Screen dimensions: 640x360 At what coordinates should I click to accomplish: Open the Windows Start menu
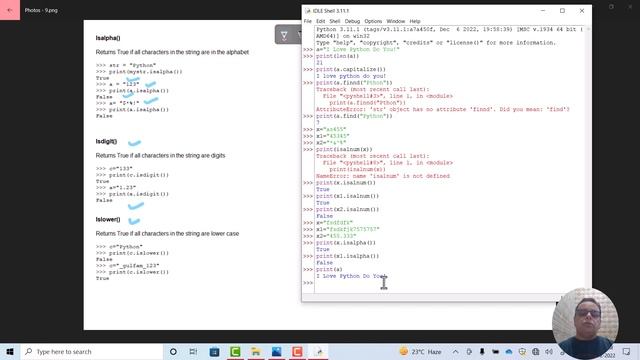(x=10, y=351)
